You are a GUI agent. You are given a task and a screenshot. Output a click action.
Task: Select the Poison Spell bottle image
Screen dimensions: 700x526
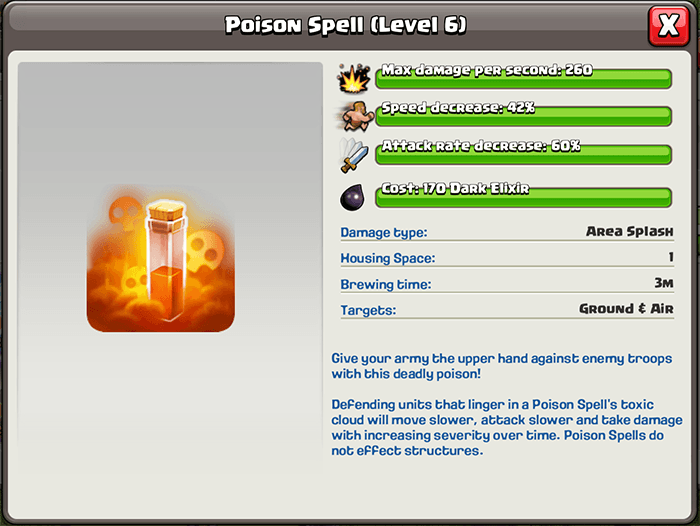pyautogui.click(x=161, y=259)
